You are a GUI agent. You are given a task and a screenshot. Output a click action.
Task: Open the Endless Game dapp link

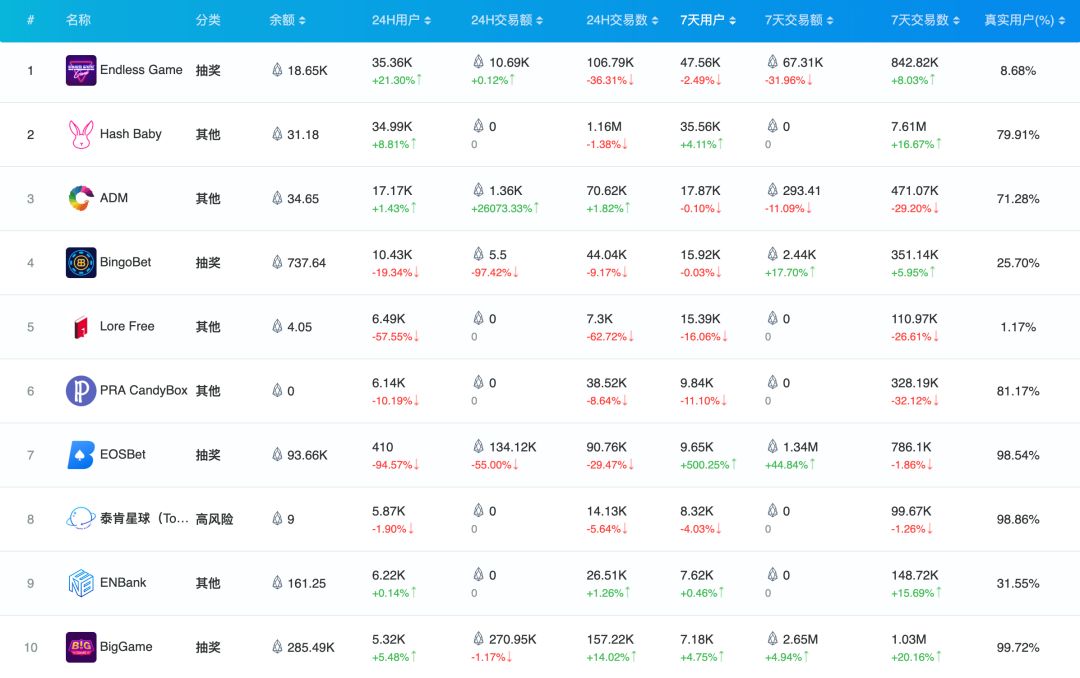pos(141,70)
